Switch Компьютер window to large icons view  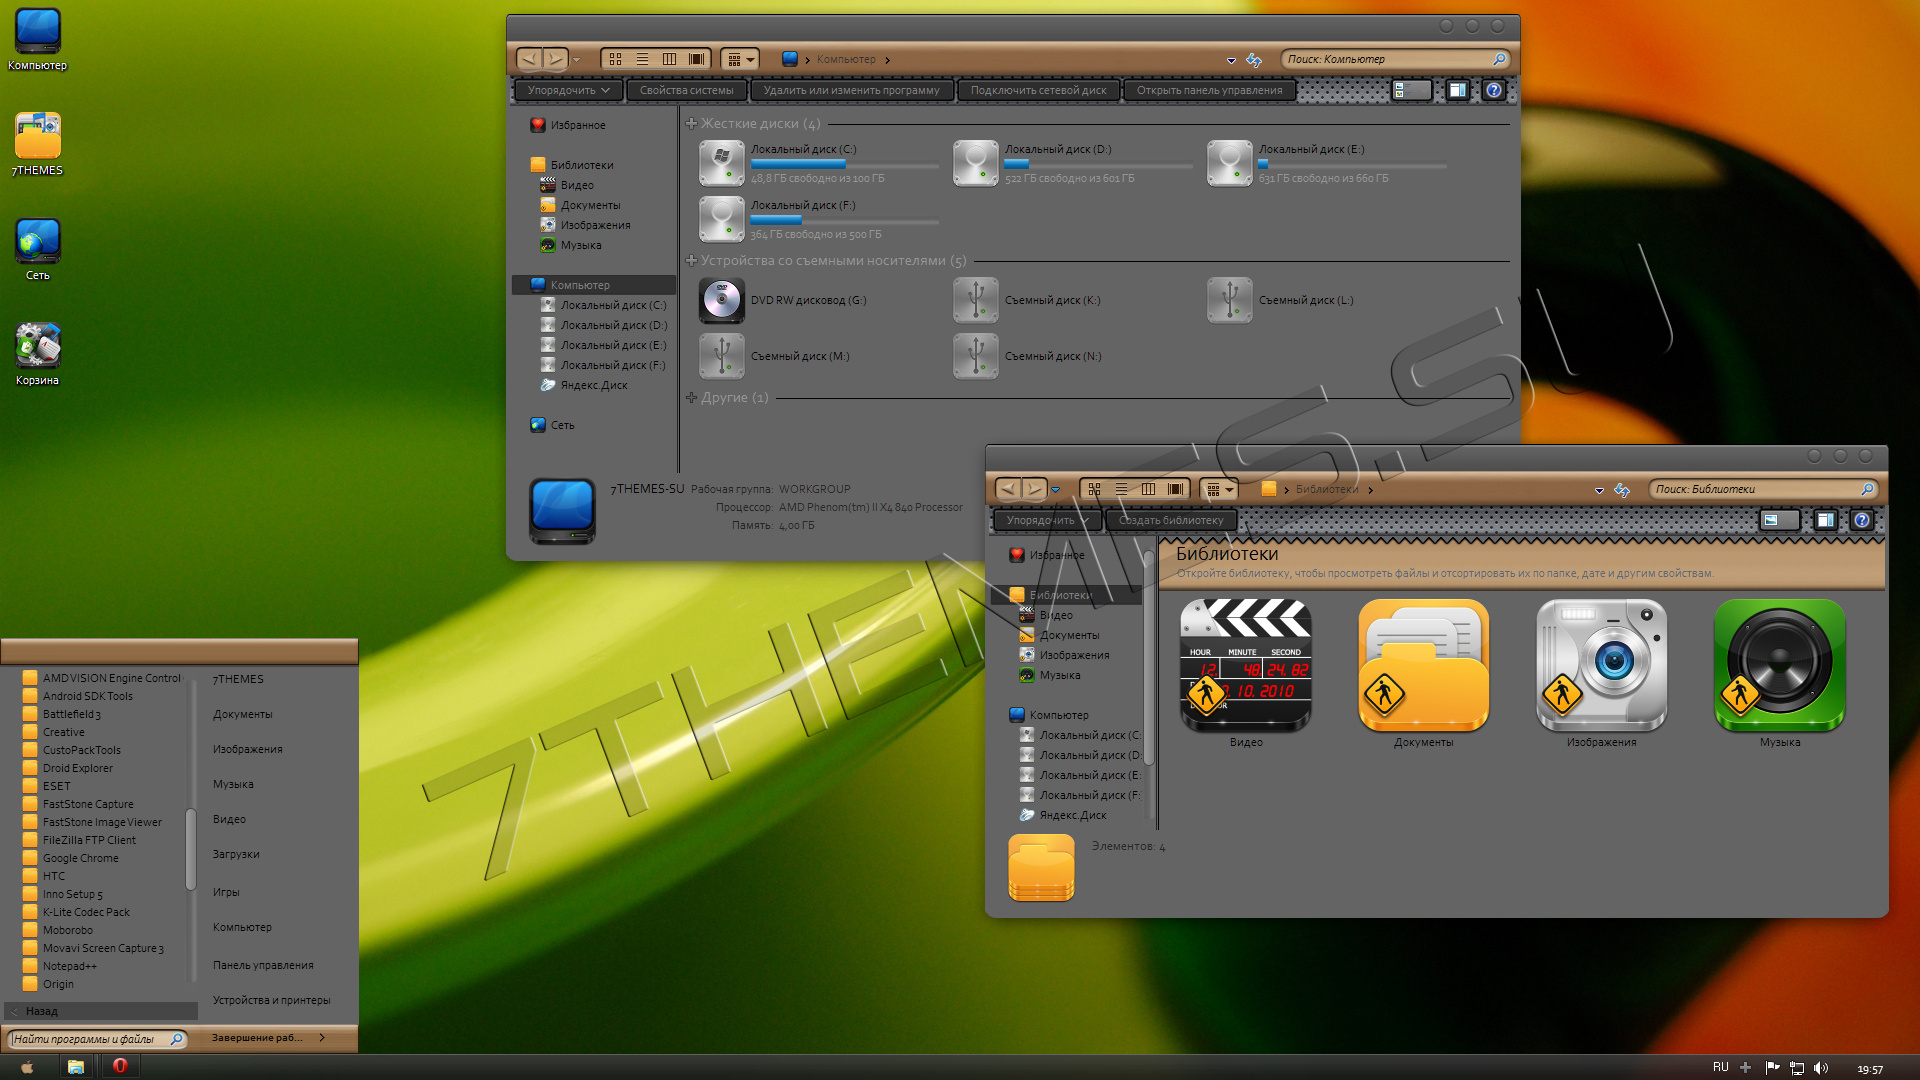(616, 59)
